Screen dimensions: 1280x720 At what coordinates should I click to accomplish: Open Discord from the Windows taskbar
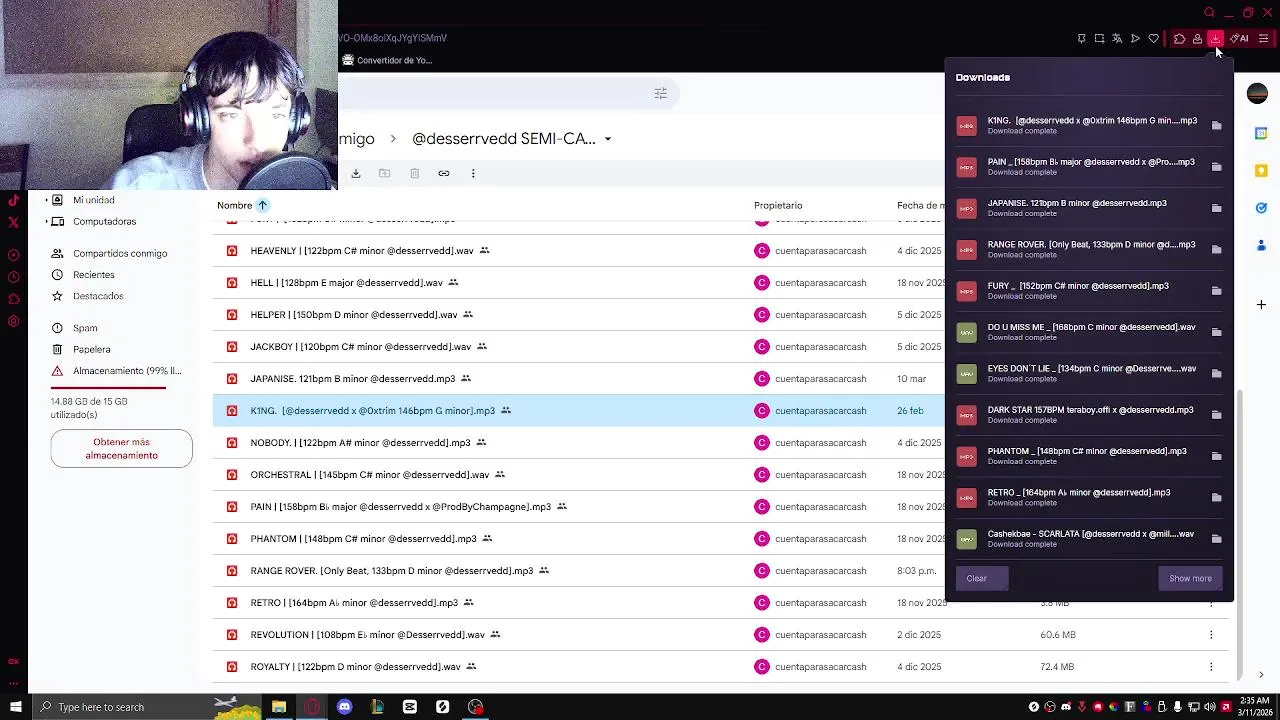coord(345,707)
